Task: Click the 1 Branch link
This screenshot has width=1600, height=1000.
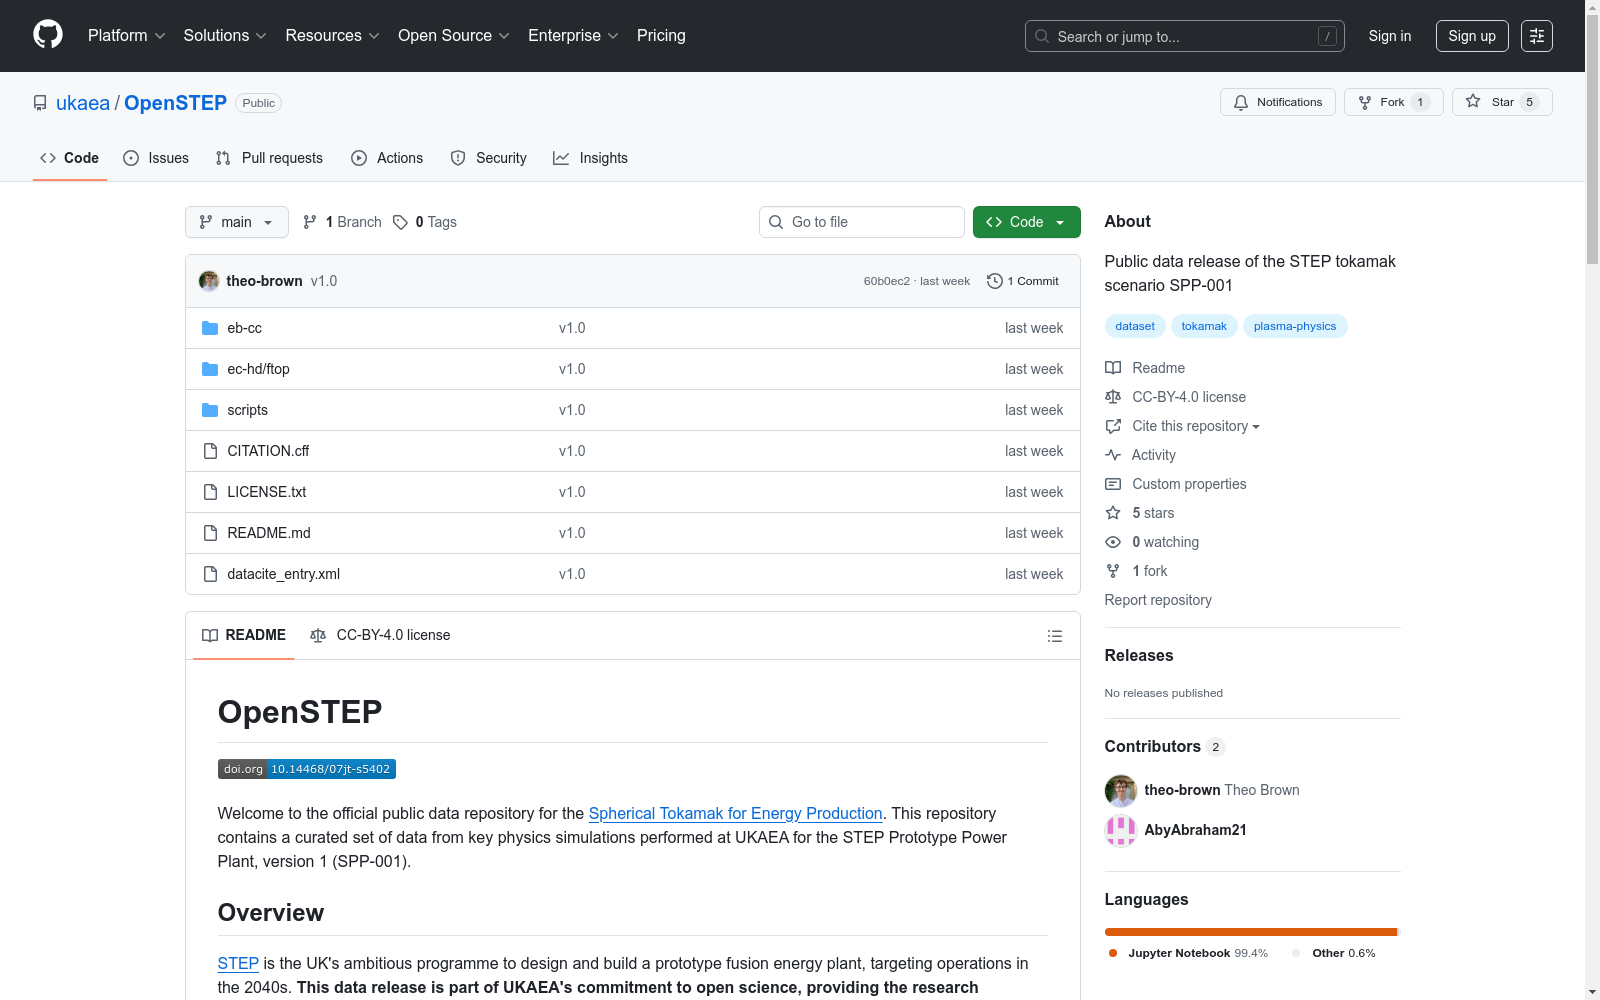Action: click(342, 222)
